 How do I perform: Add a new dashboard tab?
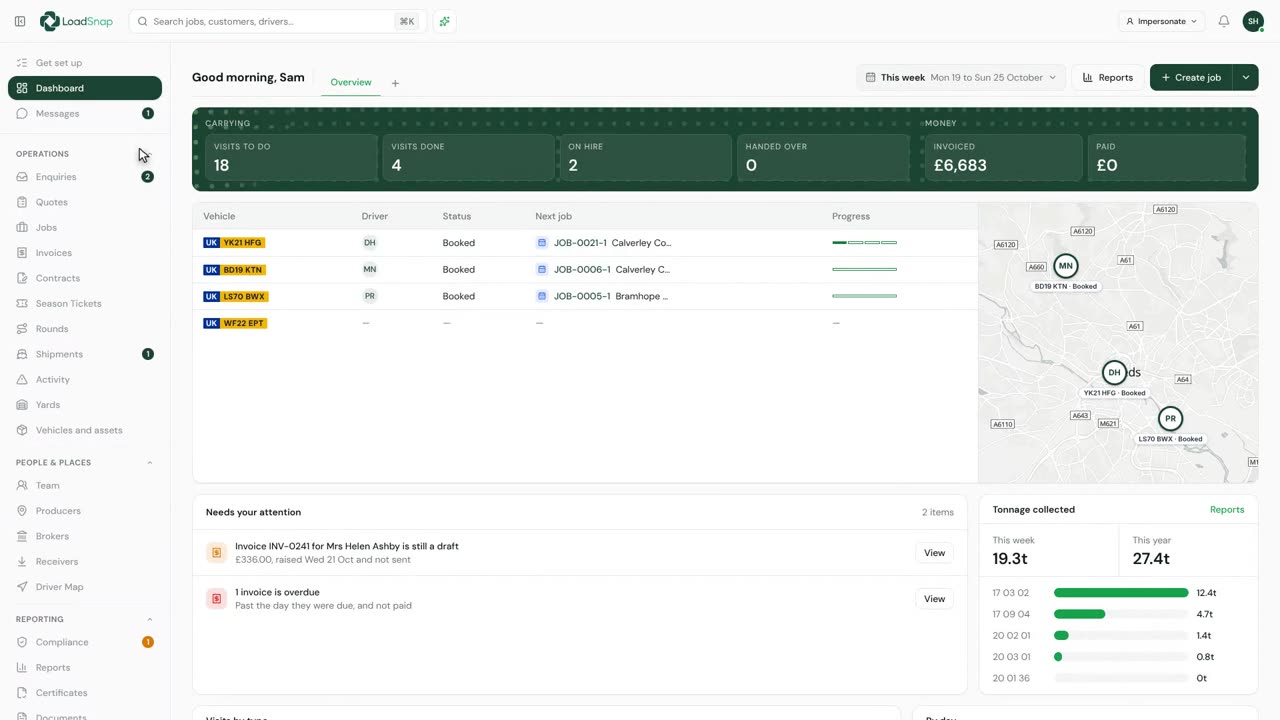pos(395,83)
